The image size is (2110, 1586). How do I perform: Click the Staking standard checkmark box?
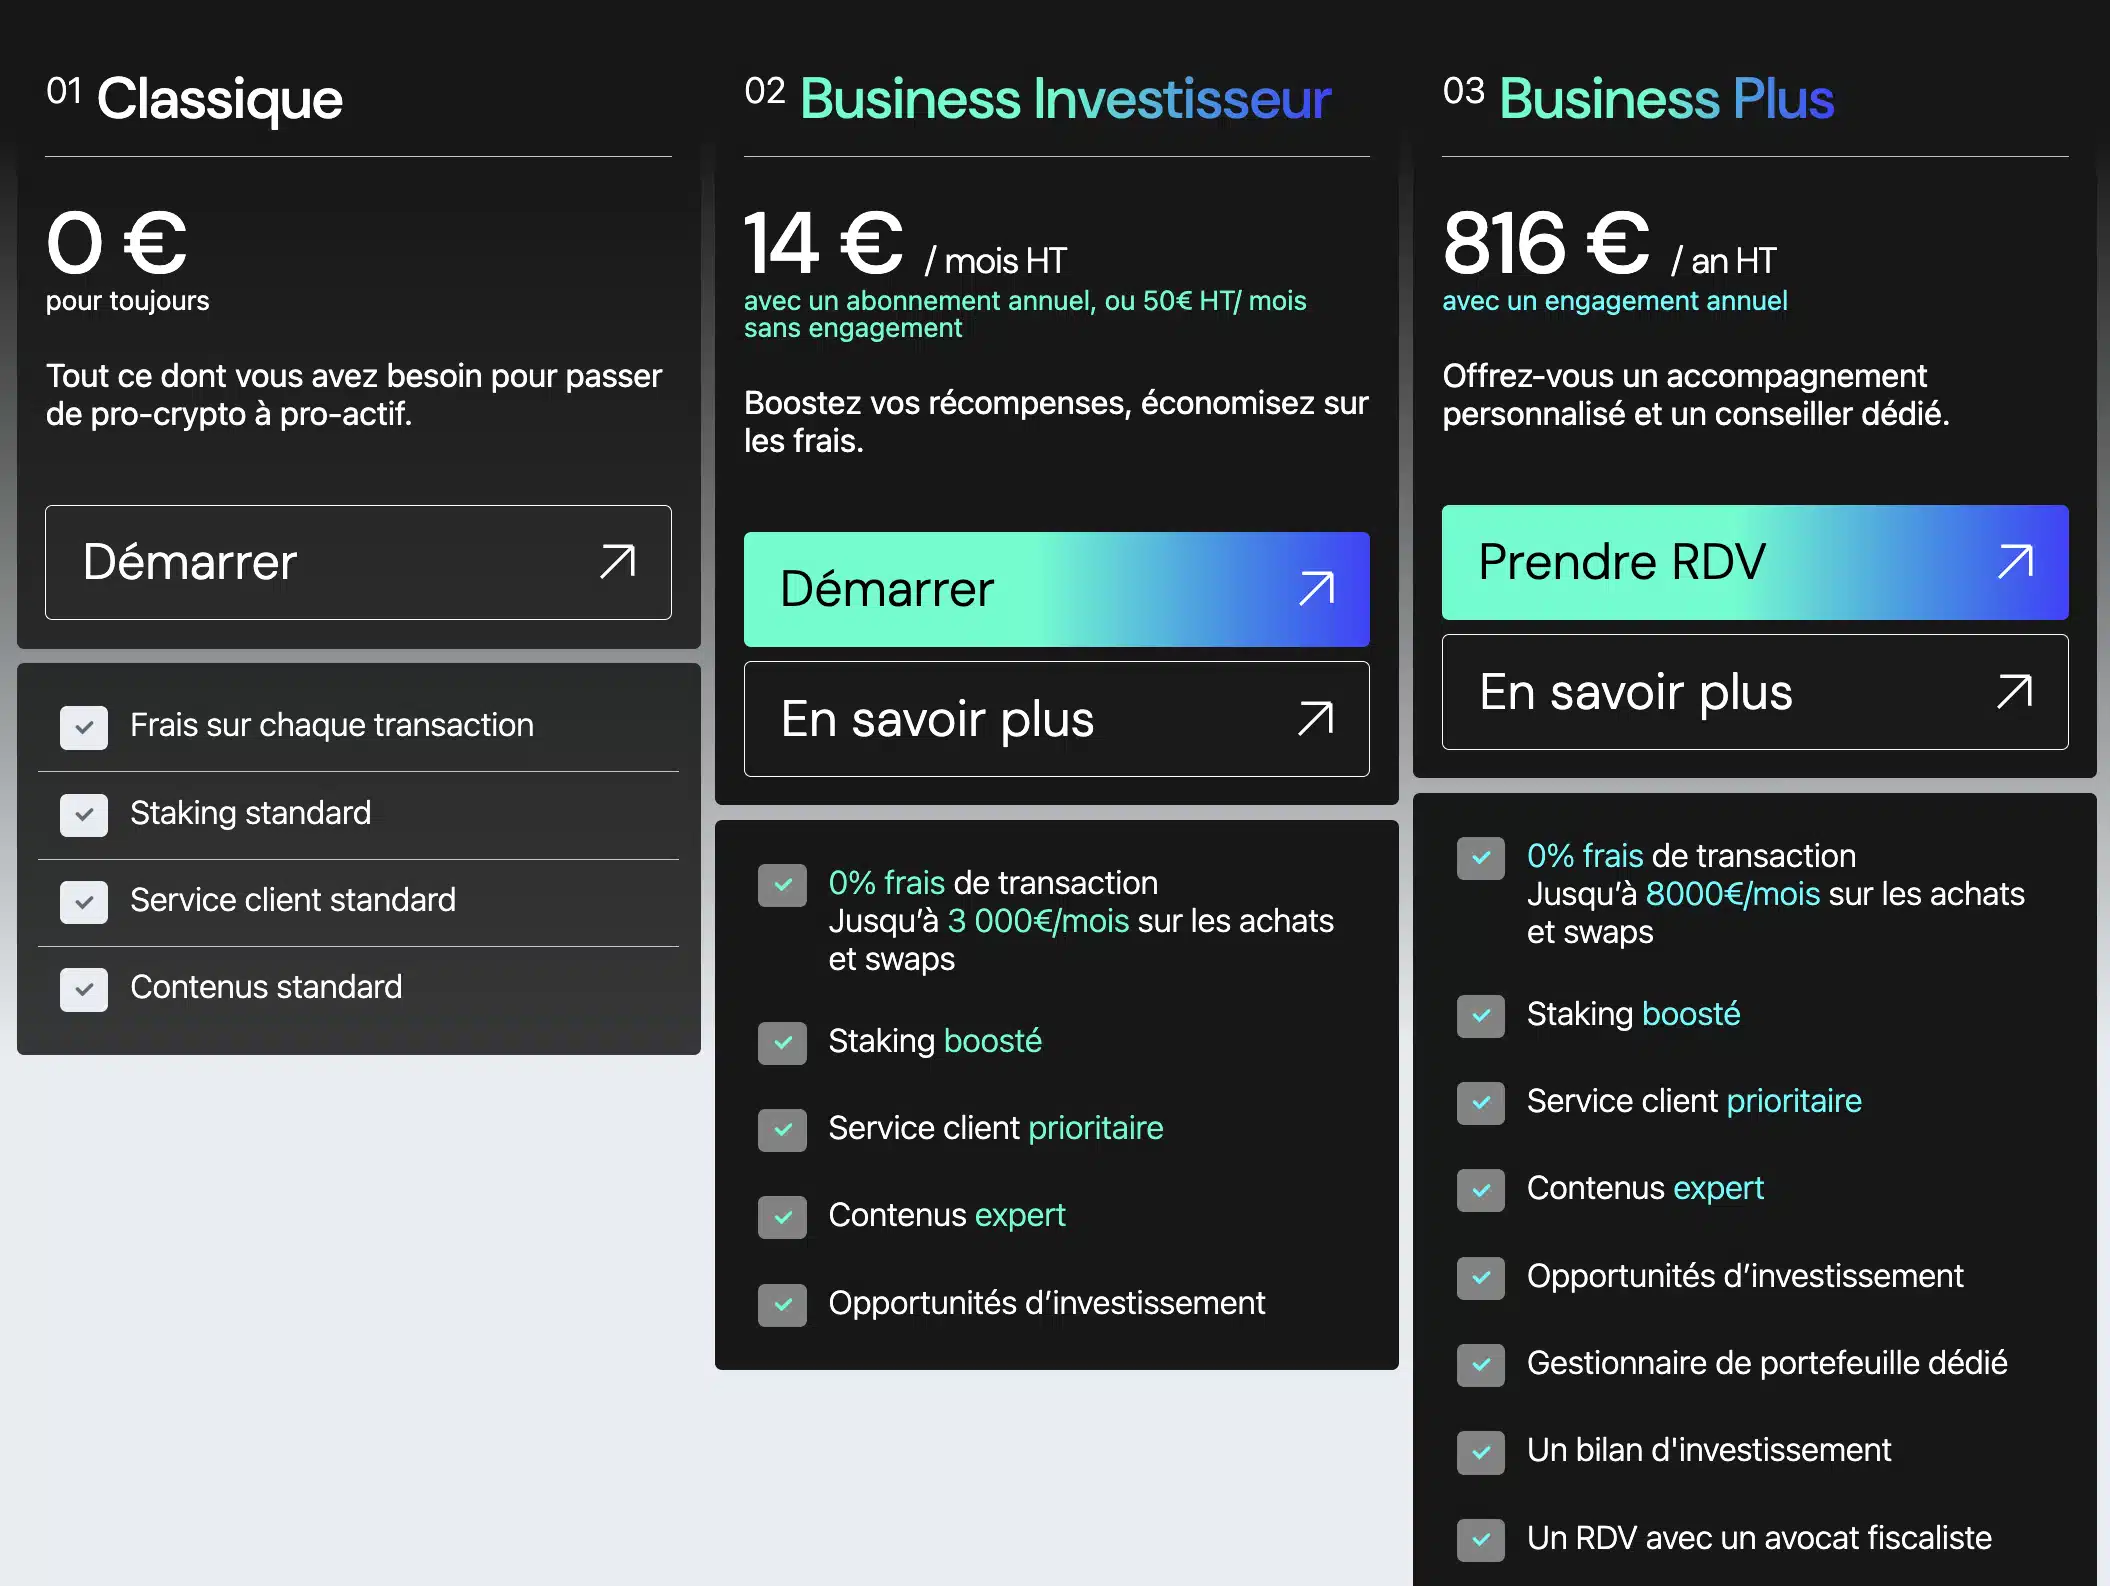pos(84,815)
